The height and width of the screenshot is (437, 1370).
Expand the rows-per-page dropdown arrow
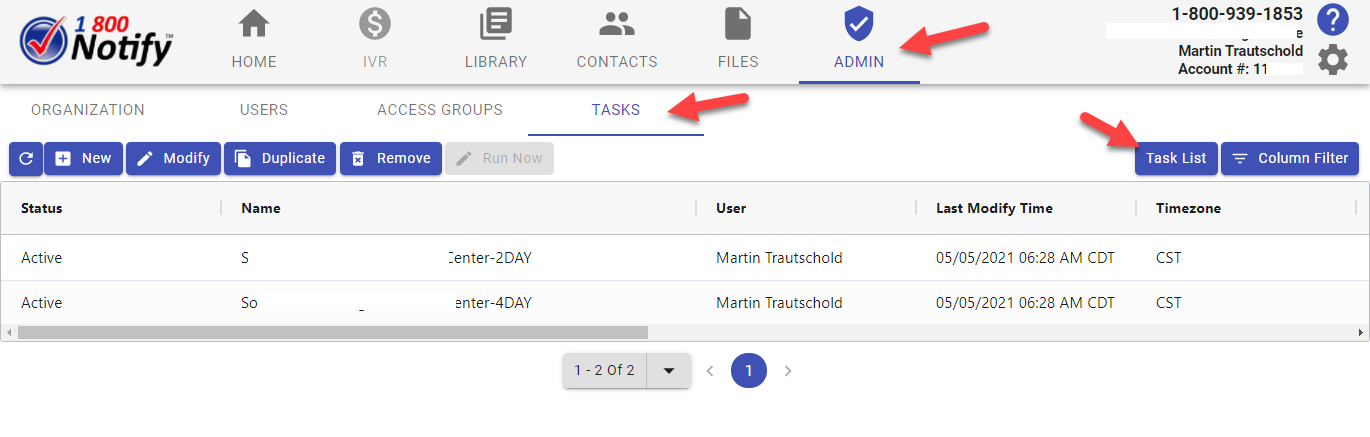pos(669,371)
